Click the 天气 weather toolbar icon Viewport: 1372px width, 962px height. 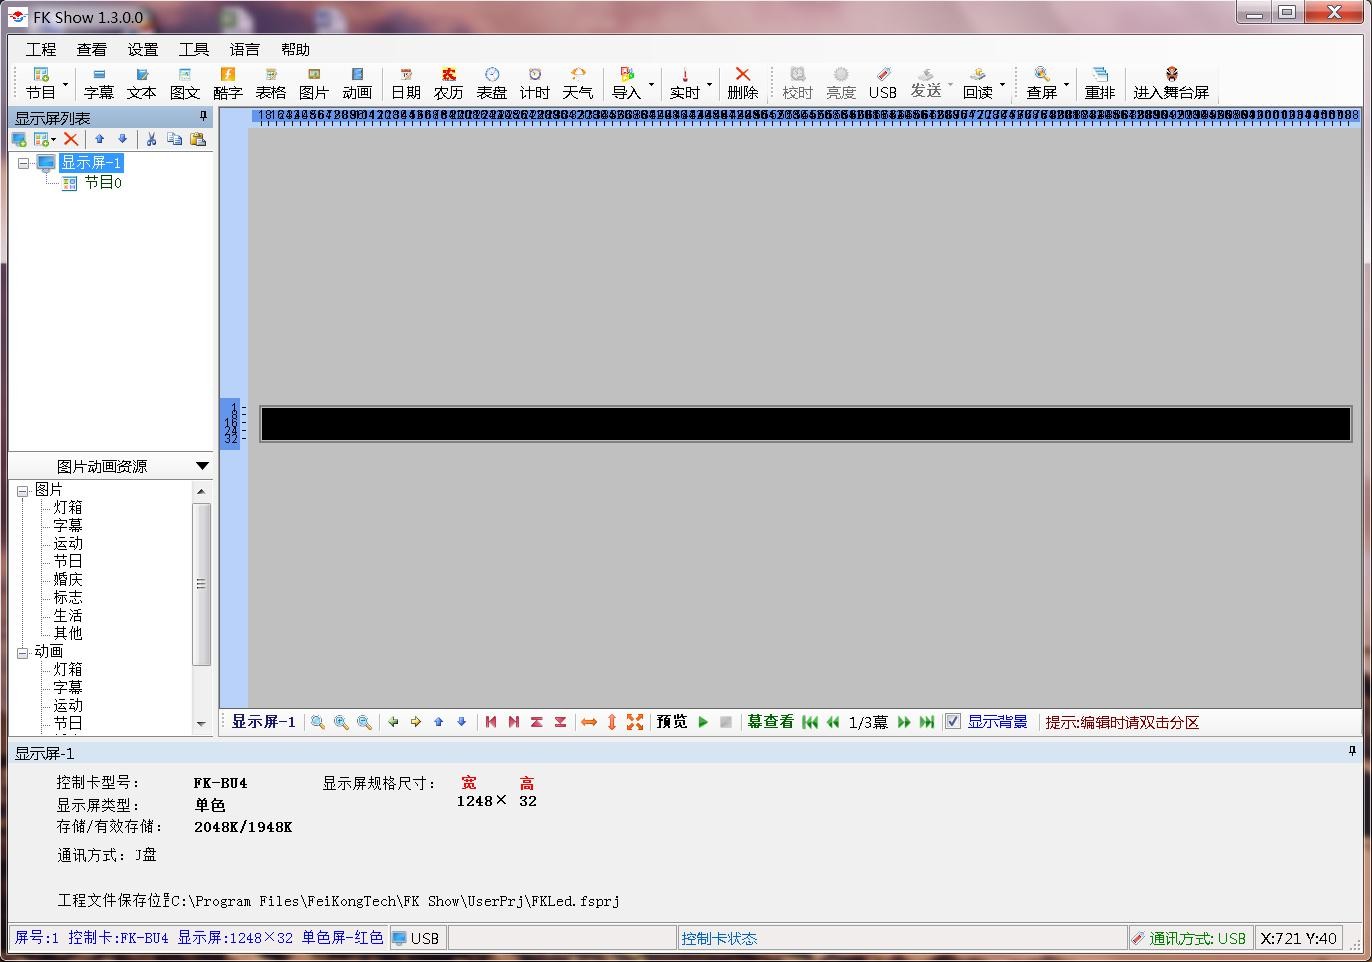tap(577, 83)
